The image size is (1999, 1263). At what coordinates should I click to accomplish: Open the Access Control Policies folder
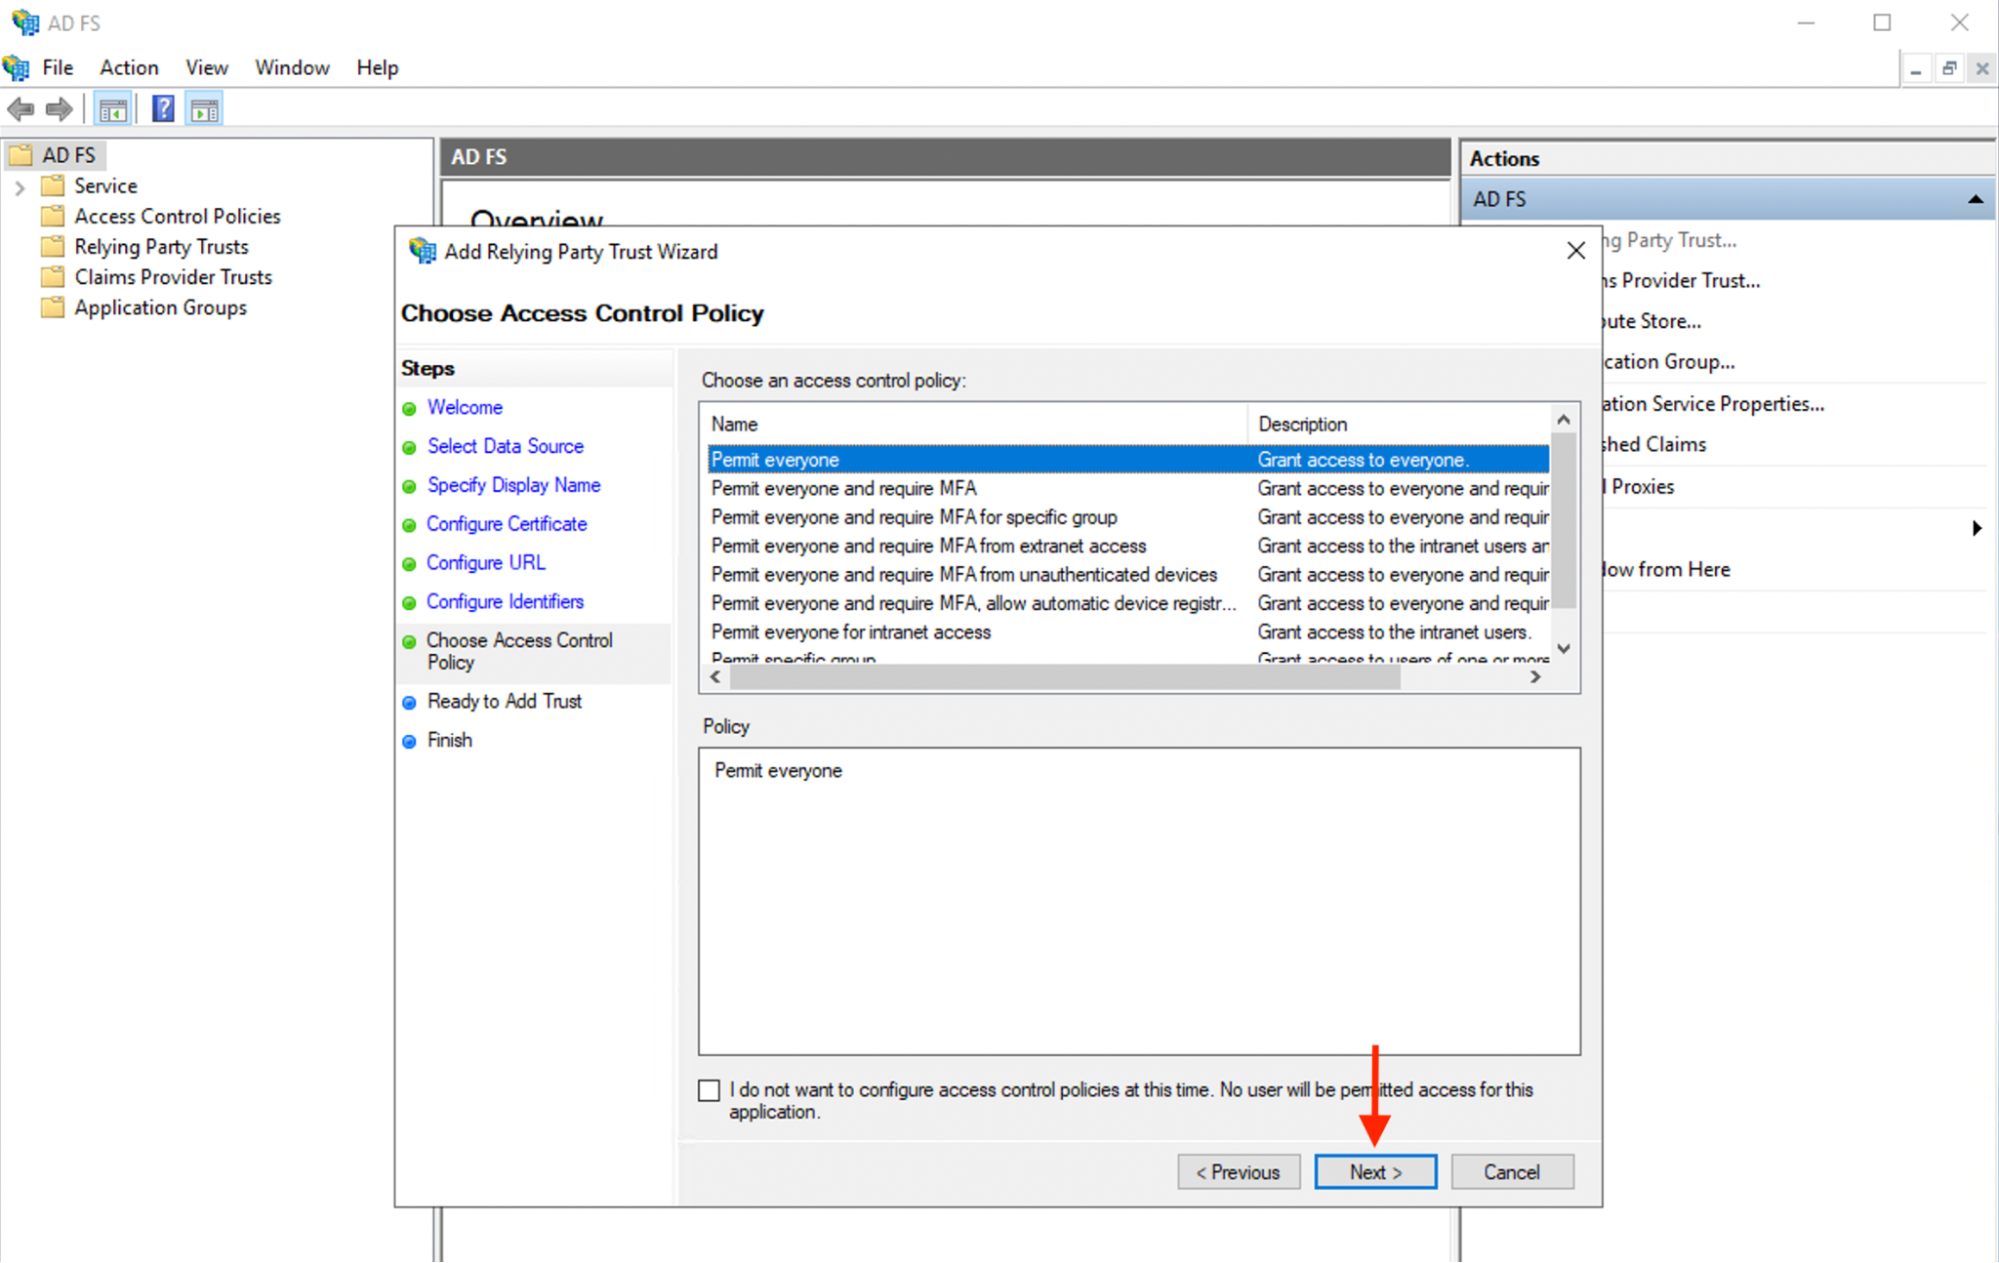pos(177,216)
